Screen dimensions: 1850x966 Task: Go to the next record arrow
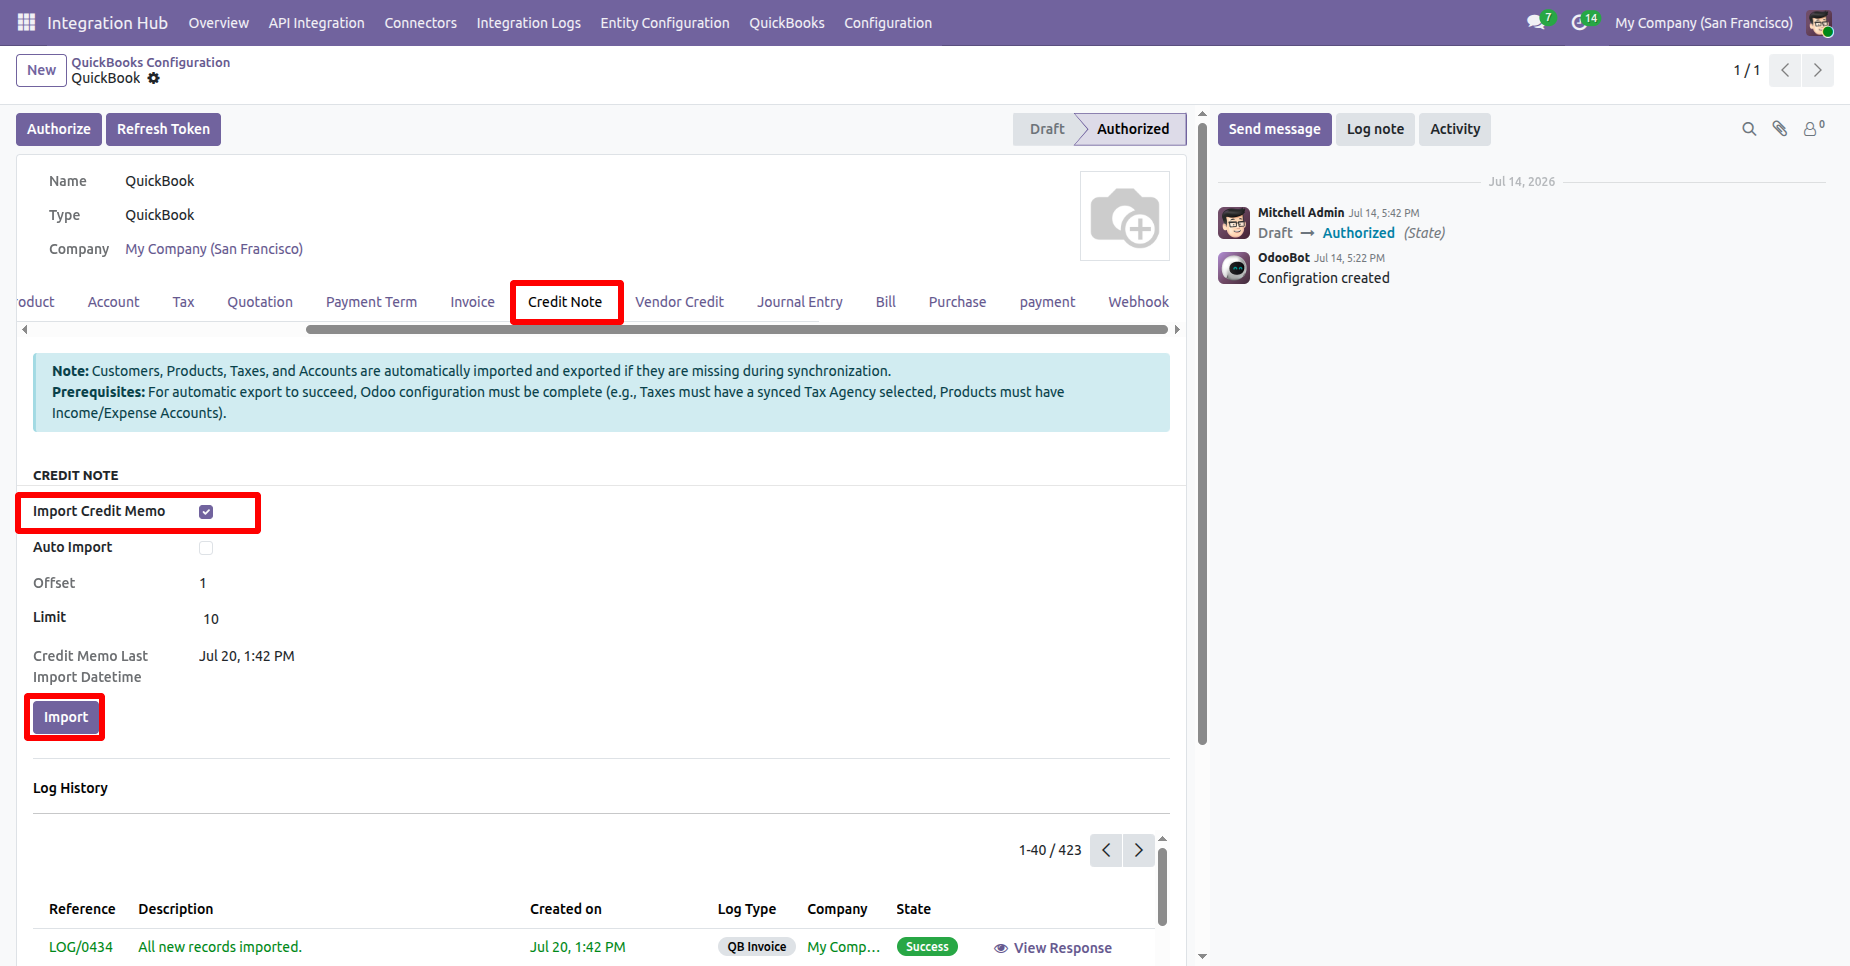coord(1818,70)
